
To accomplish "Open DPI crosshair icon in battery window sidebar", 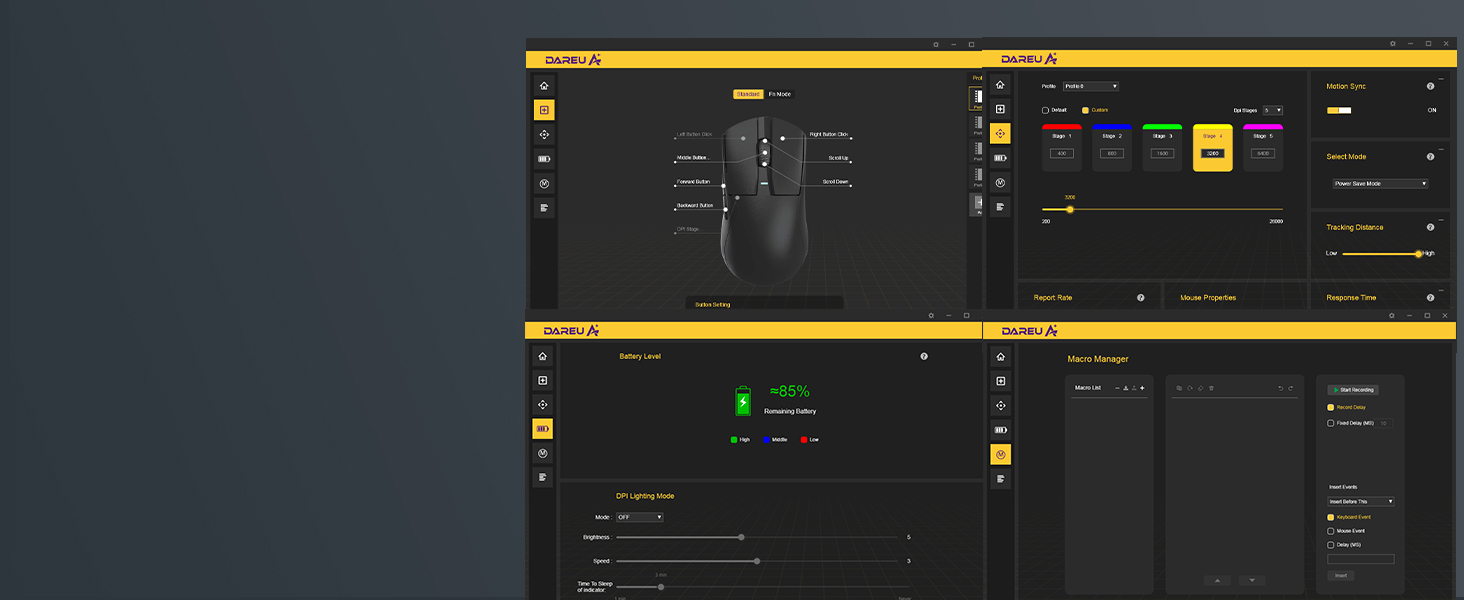I will click(x=542, y=405).
